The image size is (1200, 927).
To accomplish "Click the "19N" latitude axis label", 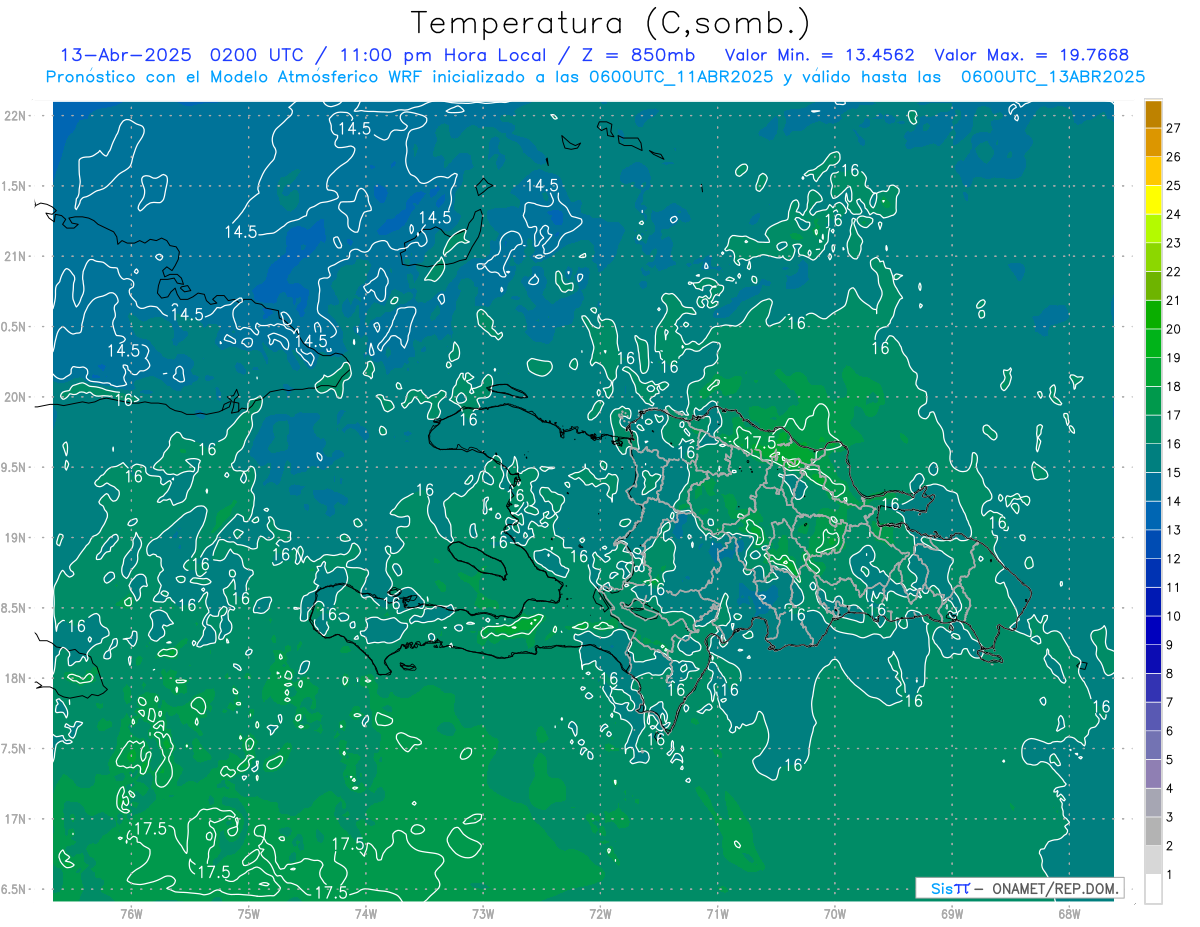I will (15, 538).
